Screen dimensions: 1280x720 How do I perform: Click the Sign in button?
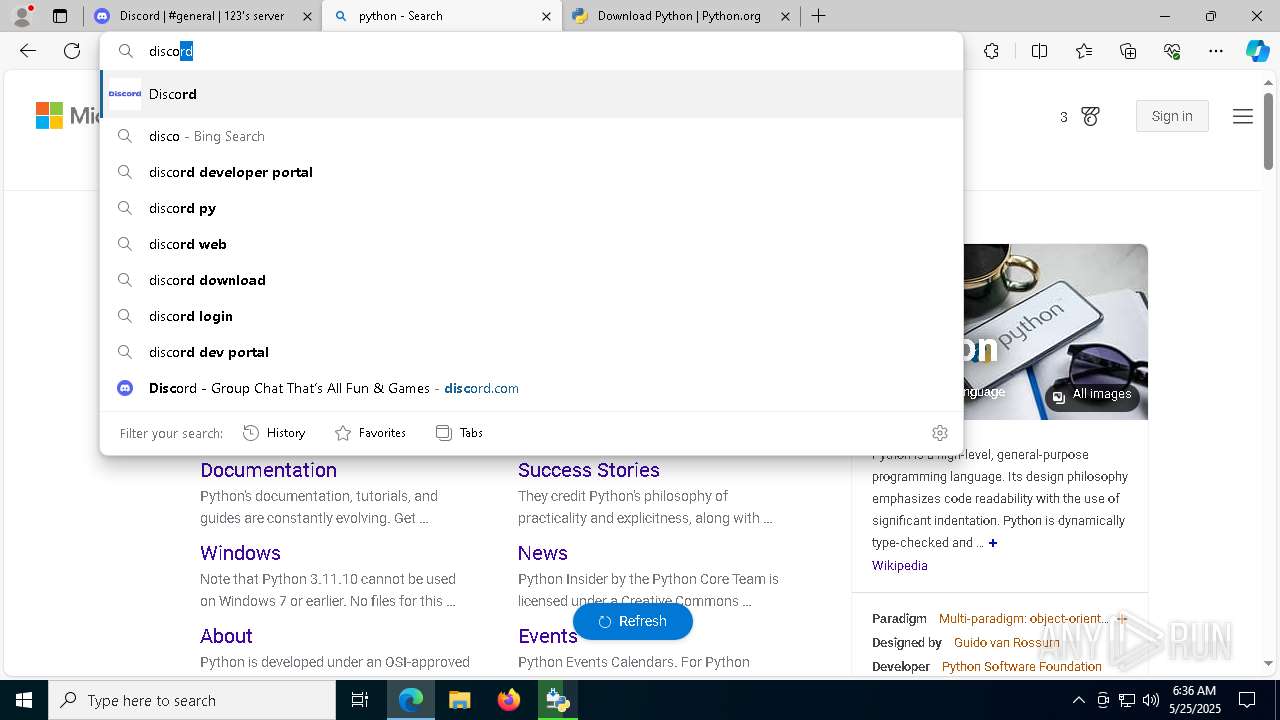pyautogui.click(x=1172, y=116)
